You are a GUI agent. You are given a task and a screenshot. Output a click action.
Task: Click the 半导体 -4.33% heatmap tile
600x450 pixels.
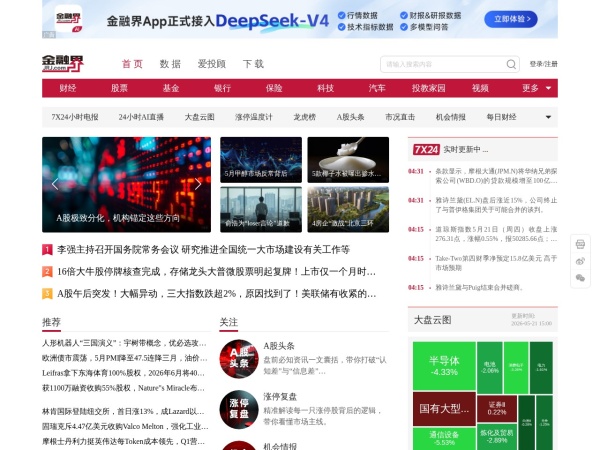point(444,366)
